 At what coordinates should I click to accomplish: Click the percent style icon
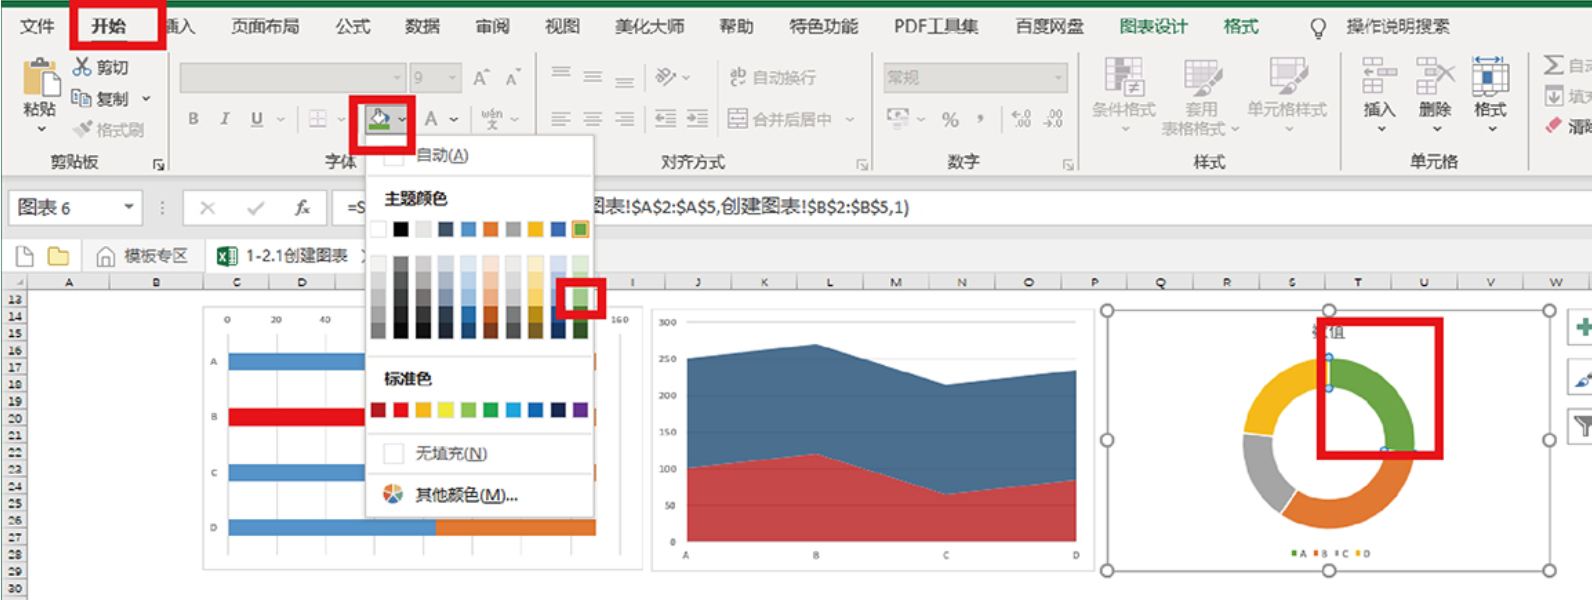pyautogui.click(x=950, y=120)
